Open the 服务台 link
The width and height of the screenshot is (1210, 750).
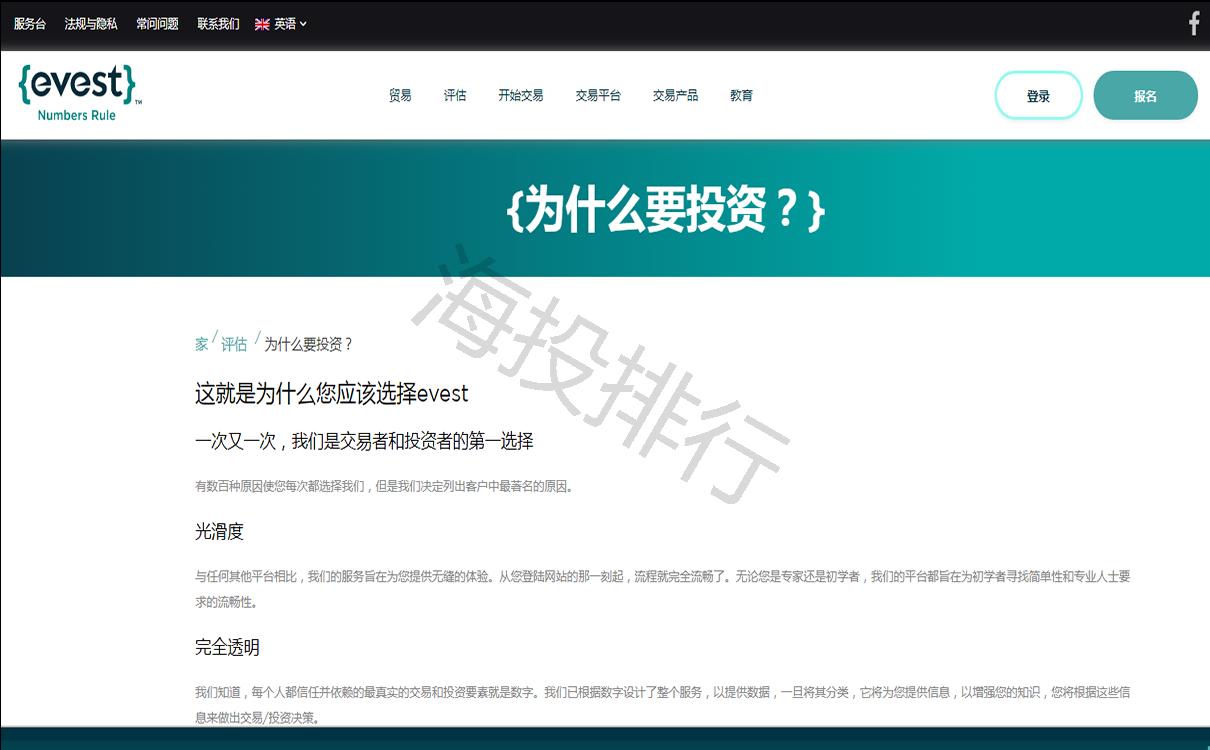30,24
